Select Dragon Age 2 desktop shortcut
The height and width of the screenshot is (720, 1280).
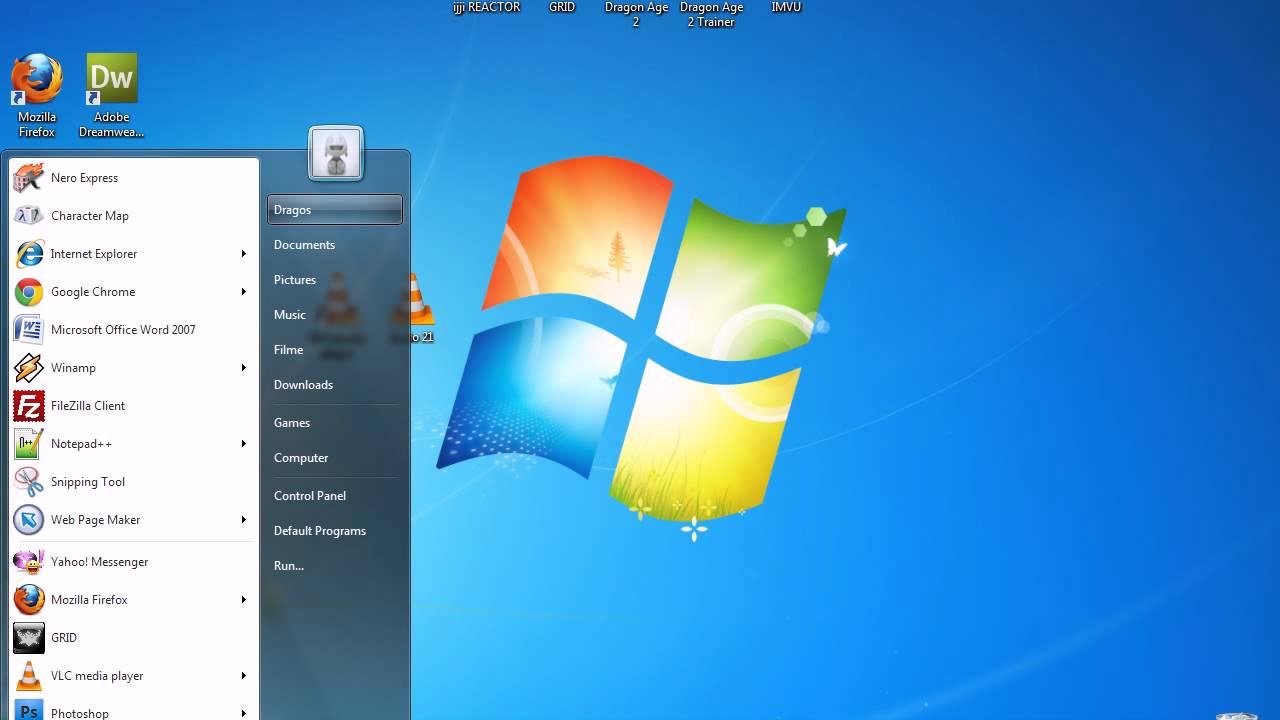(636, 14)
